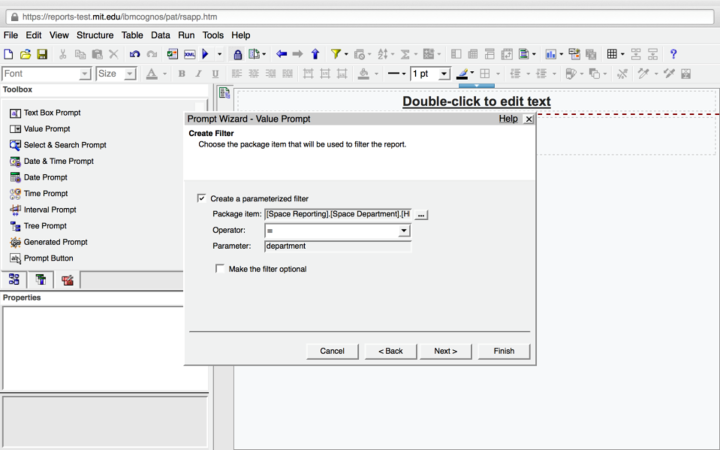The image size is (720, 450).
Task: Enable Make the filter optional checkbox
Action: click(220, 269)
